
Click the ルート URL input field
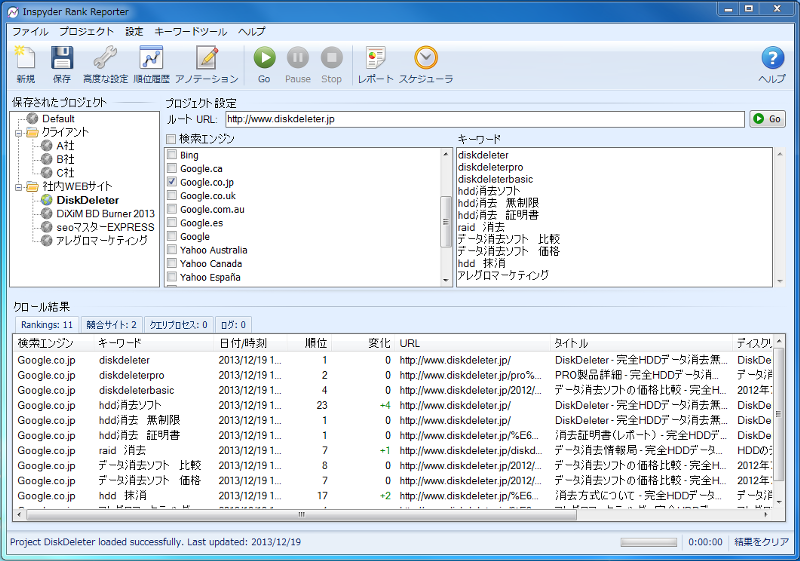485,119
